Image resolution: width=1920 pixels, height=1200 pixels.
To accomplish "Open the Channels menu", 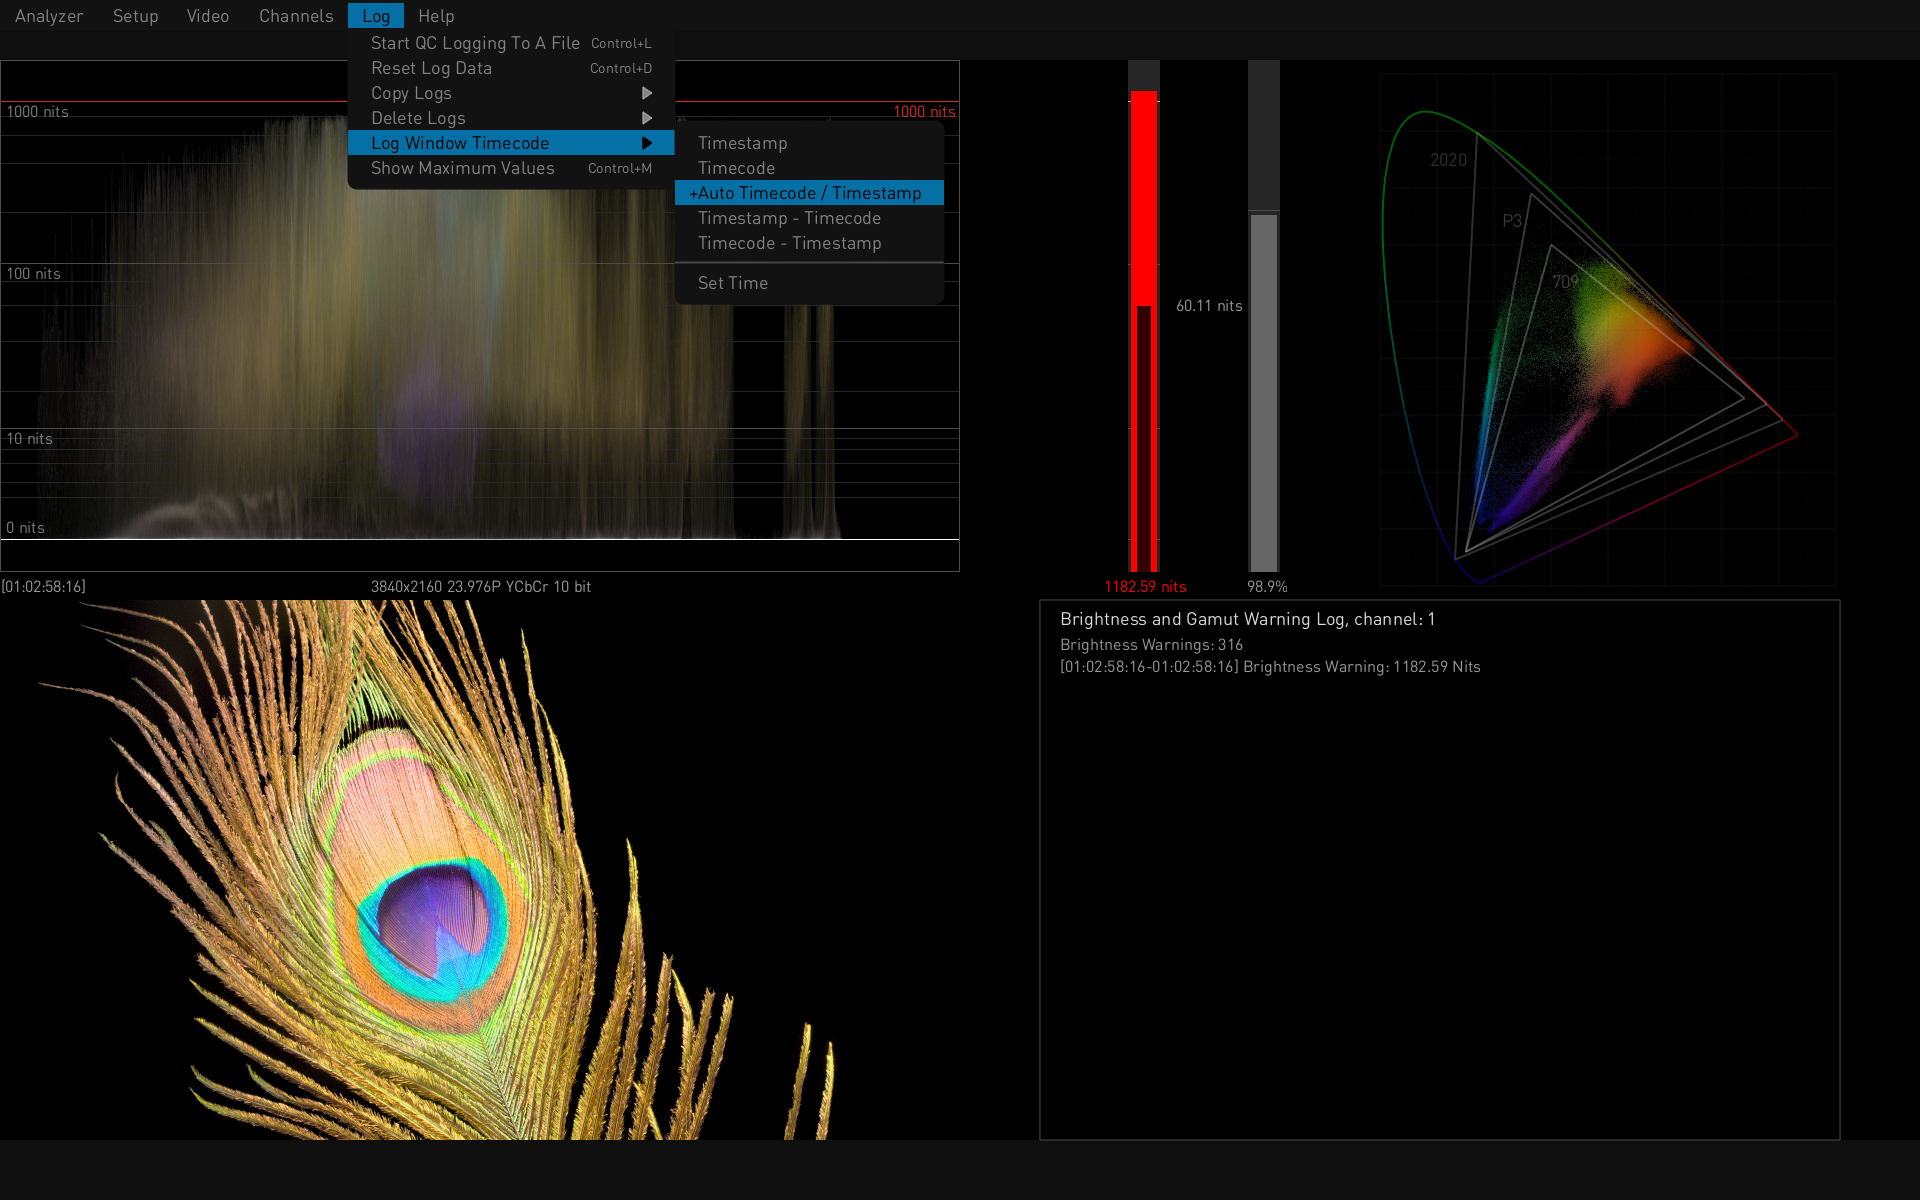I will point(296,16).
